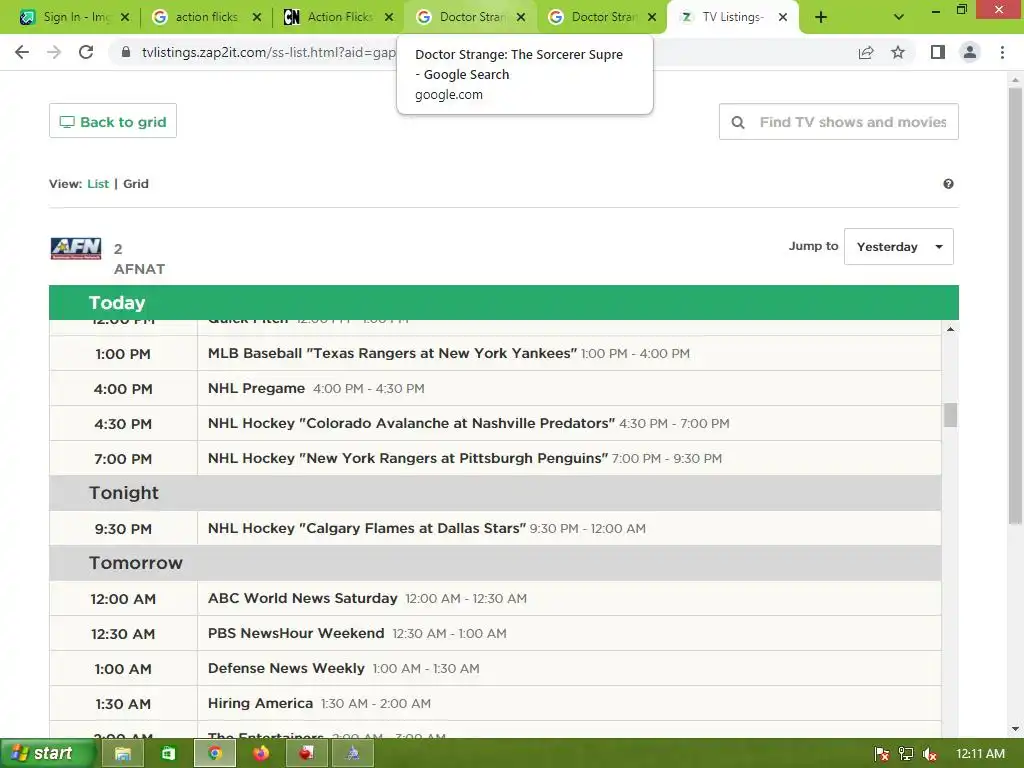Click the 4:30 PM time cell
The height and width of the screenshot is (768, 1024).
click(123, 423)
